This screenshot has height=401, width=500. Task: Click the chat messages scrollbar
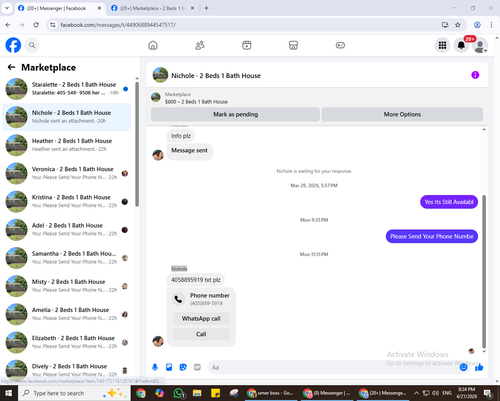pos(484,271)
